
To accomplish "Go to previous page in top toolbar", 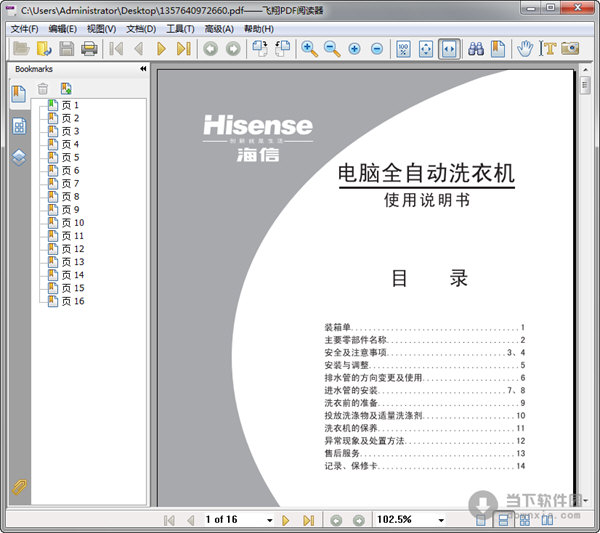I will pos(139,49).
